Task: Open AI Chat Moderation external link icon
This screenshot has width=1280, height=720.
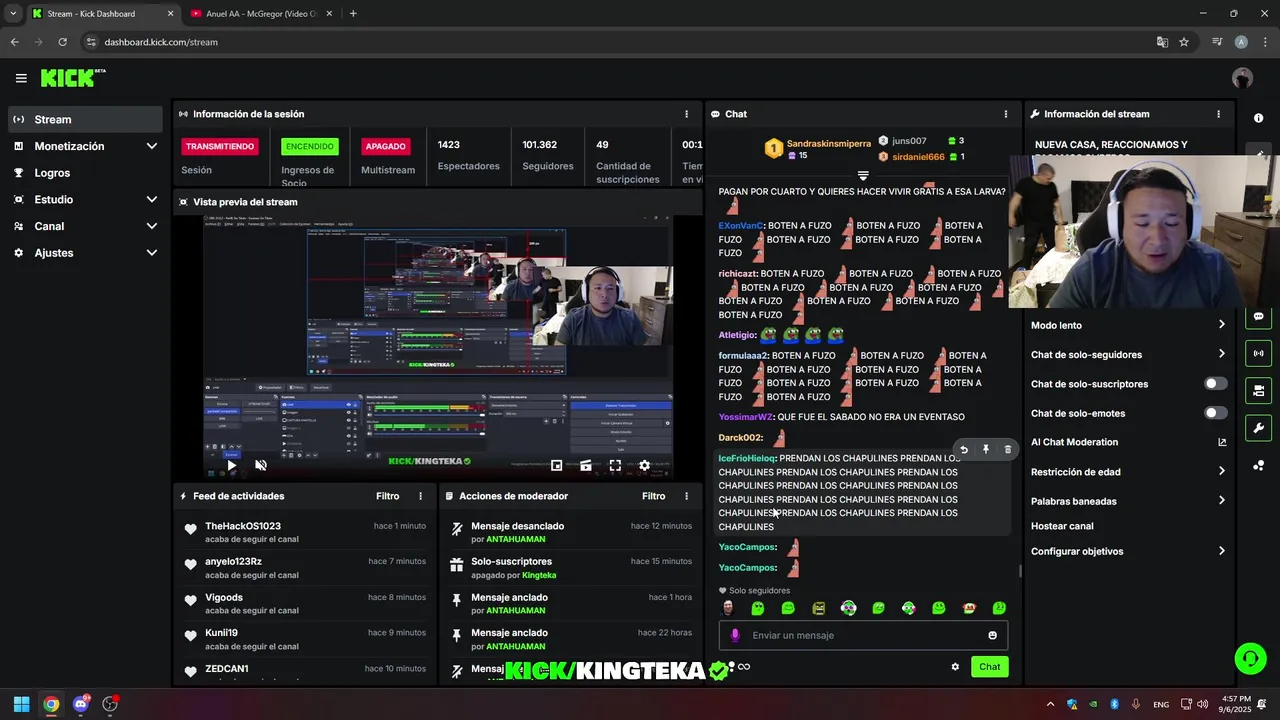Action: [x=1222, y=442]
